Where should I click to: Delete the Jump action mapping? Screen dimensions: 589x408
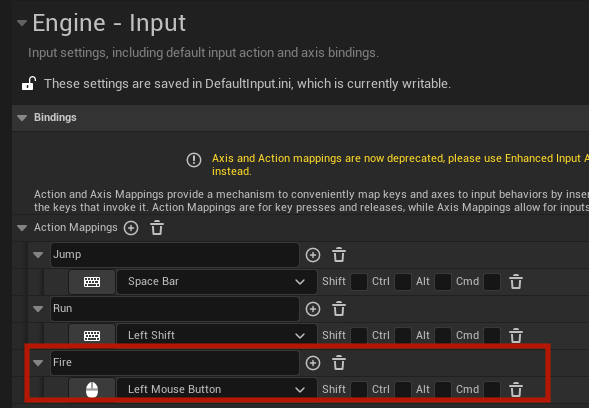click(x=339, y=255)
